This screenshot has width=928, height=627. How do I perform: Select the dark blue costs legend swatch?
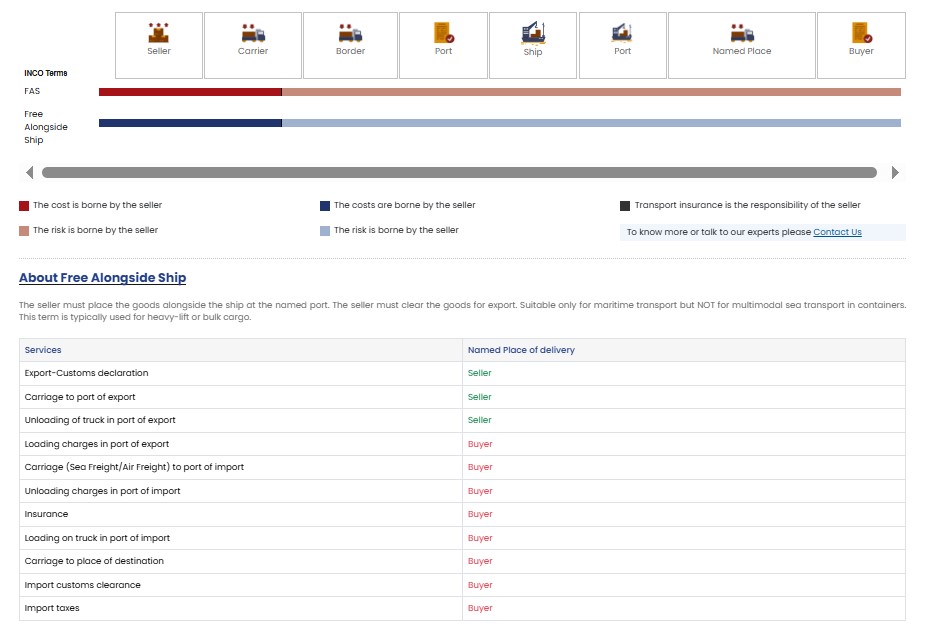click(325, 206)
